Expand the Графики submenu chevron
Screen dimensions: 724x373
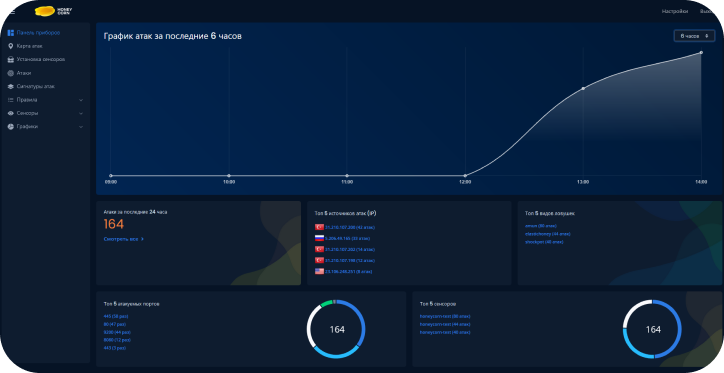tap(81, 126)
